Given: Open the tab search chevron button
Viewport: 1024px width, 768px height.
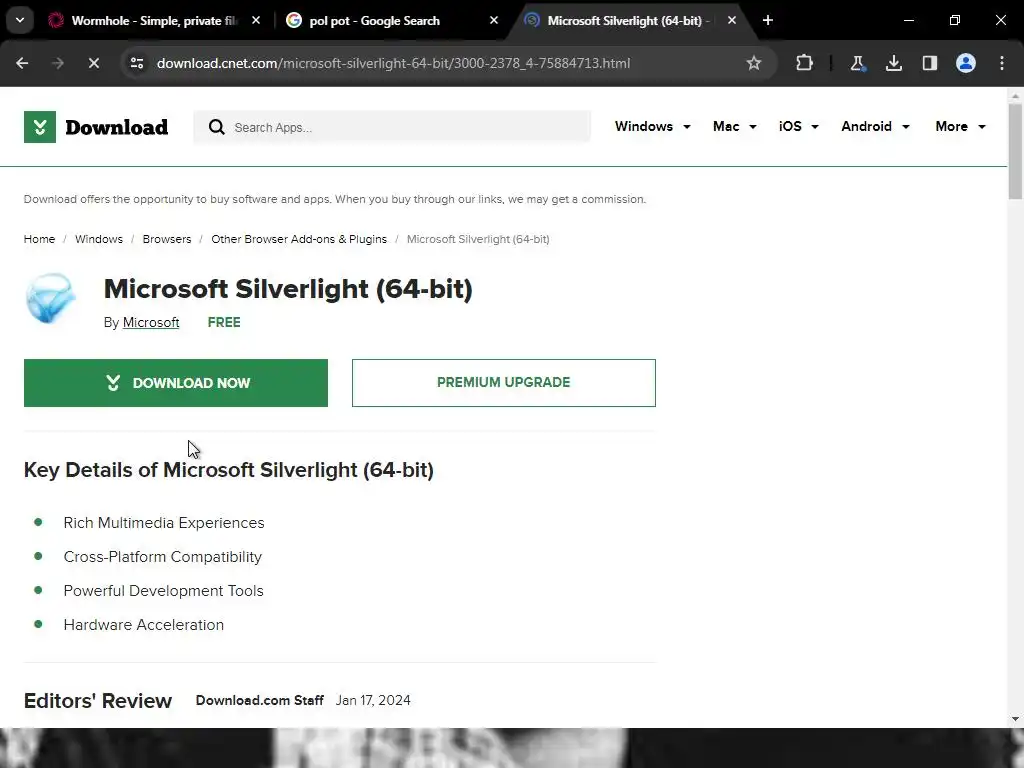Looking at the screenshot, I should click(x=20, y=20).
